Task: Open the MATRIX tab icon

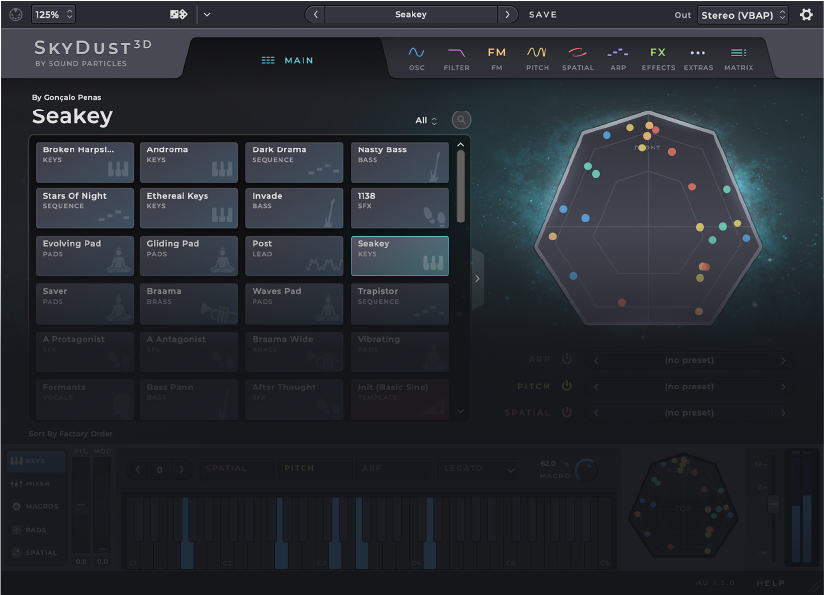Action: click(738, 59)
